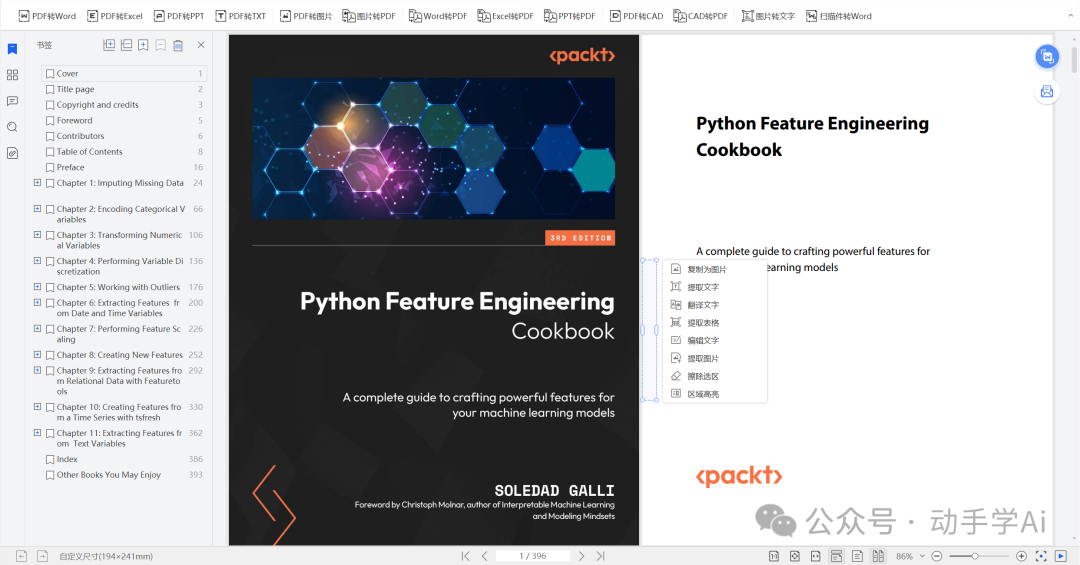1080x565 pixels.
Task: Open the 图片转PDF tool
Action: point(369,16)
